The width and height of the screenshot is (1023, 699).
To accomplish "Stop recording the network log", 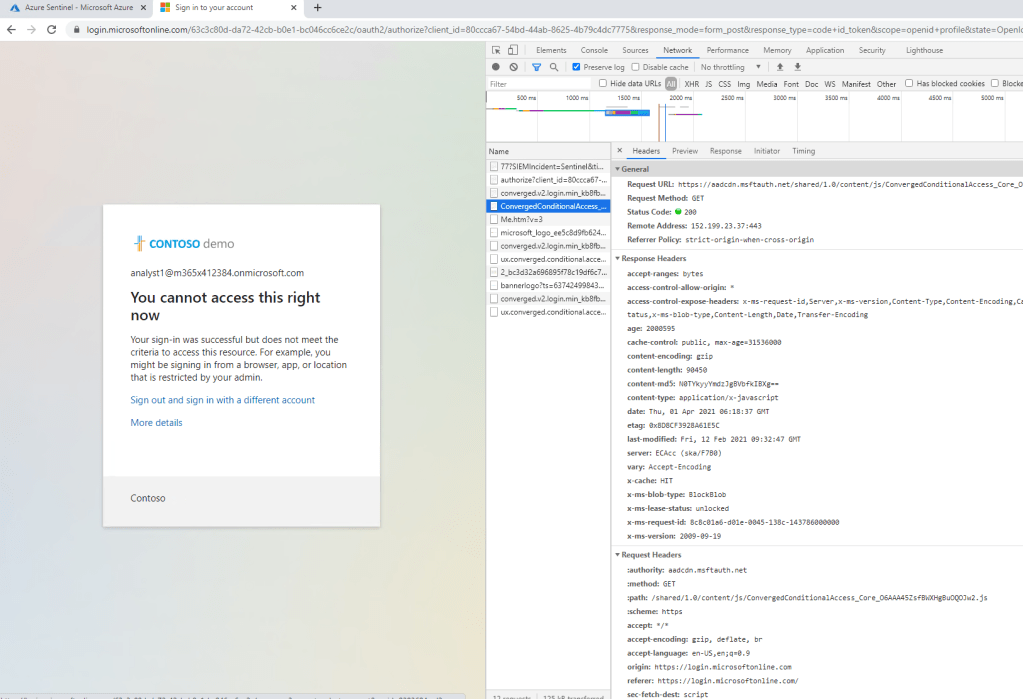I will pos(496,67).
